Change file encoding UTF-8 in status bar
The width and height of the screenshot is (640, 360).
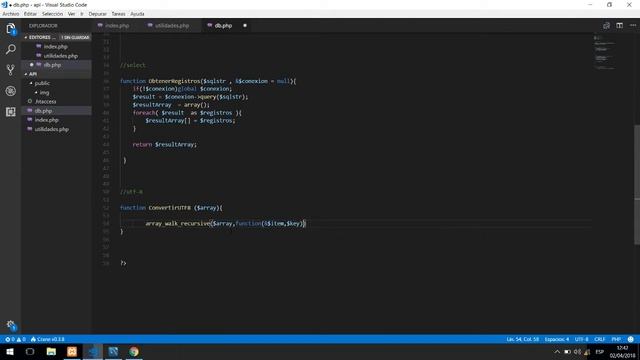click(x=582, y=339)
